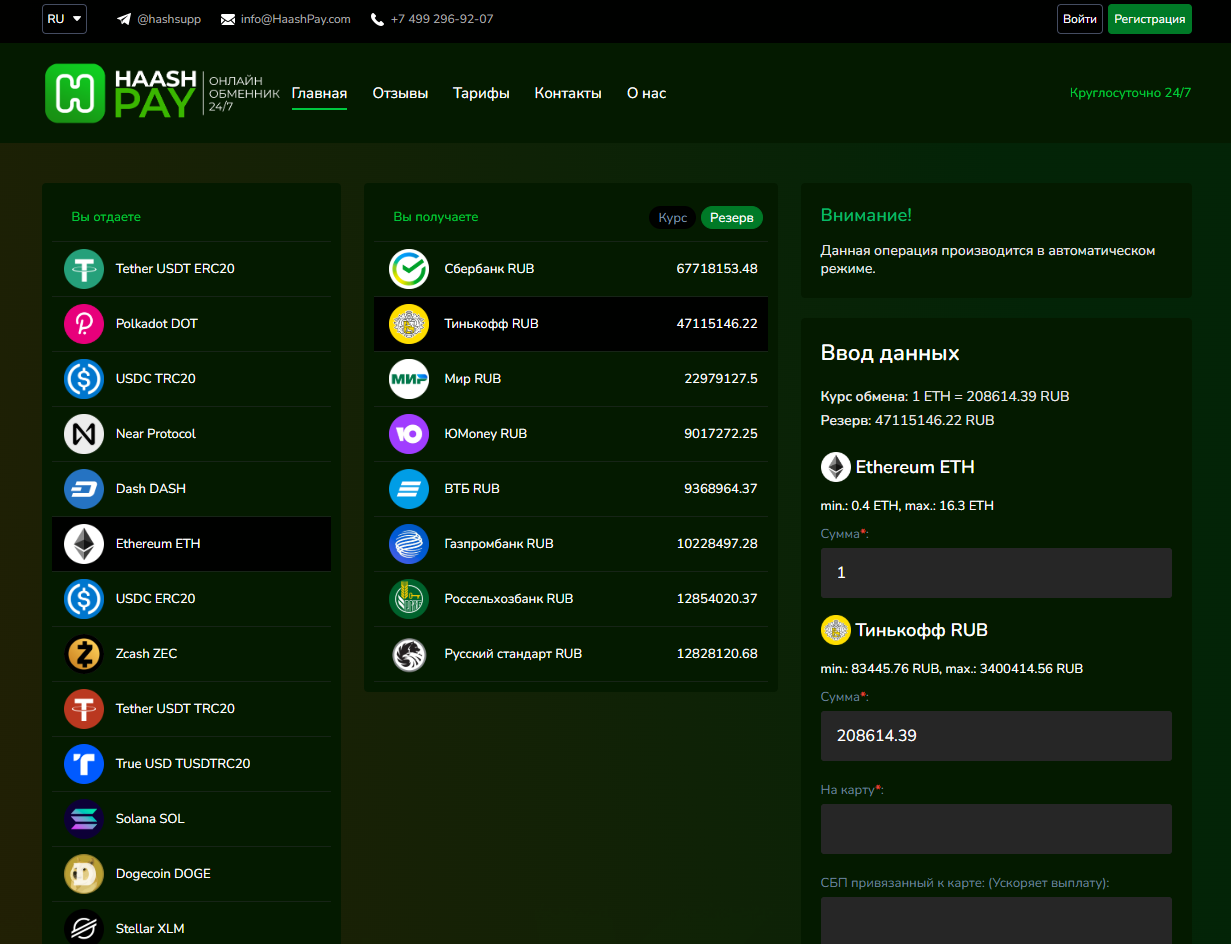Focus the СБП привязанный к карте field

[x=996, y=920]
